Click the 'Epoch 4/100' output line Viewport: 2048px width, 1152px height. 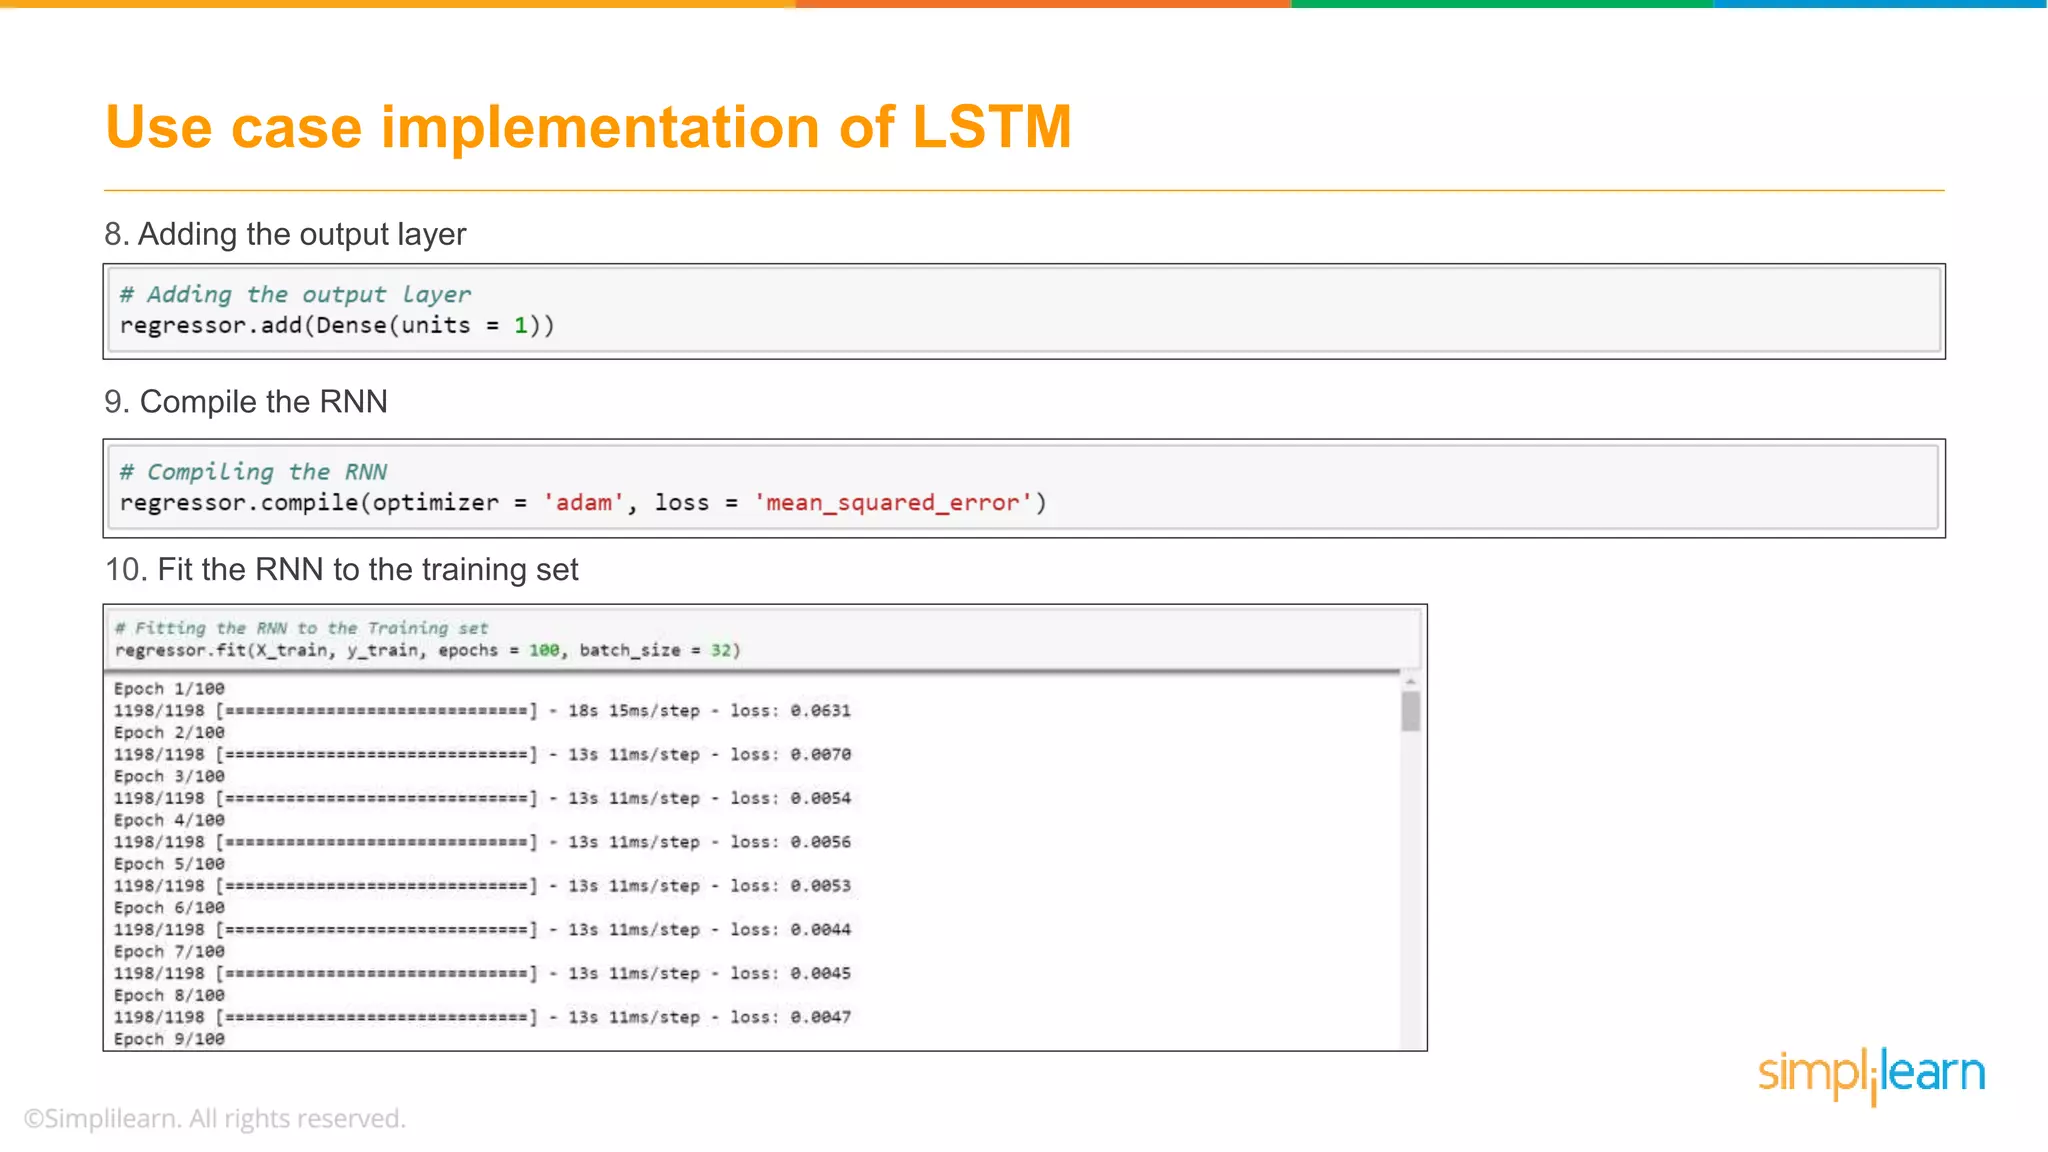(x=169, y=820)
